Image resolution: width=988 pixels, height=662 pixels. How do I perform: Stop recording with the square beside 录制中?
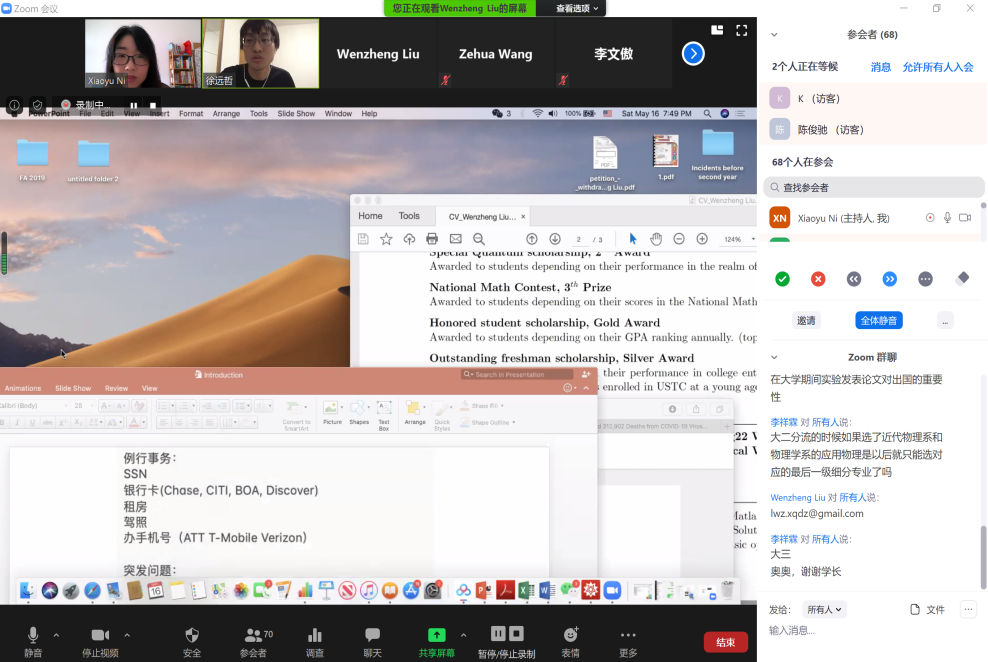(153, 105)
